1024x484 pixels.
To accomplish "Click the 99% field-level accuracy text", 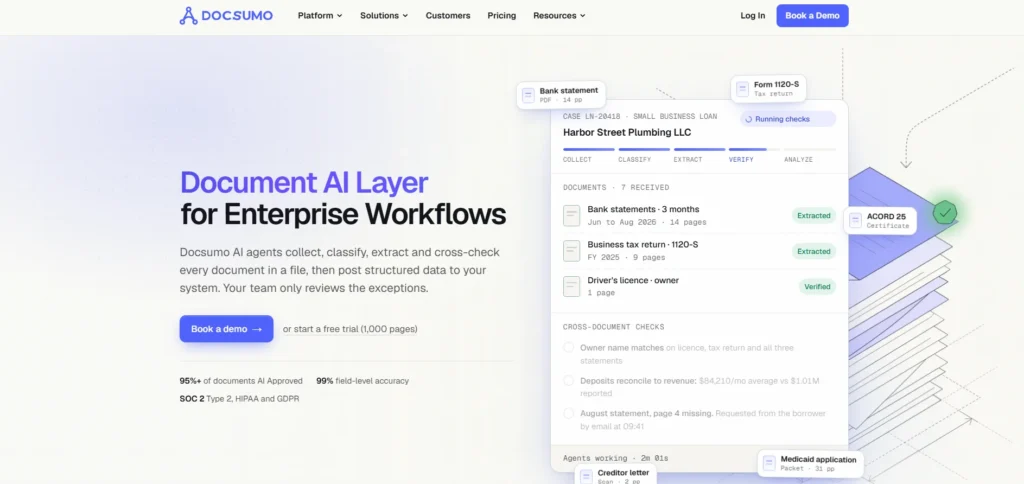I will (x=362, y=381).
